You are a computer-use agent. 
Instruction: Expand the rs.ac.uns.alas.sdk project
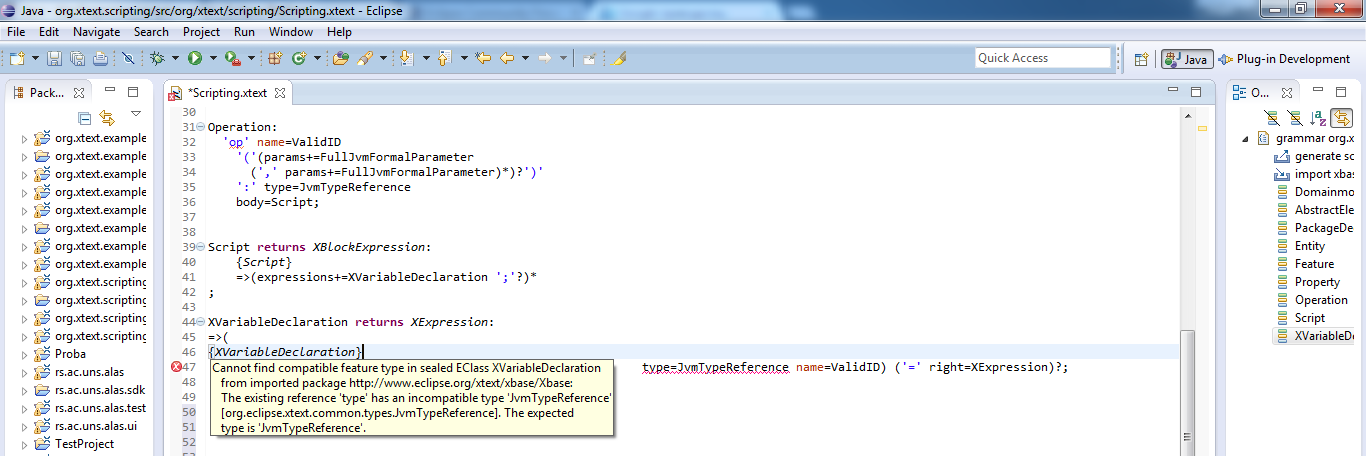click(x=25, y=390)
